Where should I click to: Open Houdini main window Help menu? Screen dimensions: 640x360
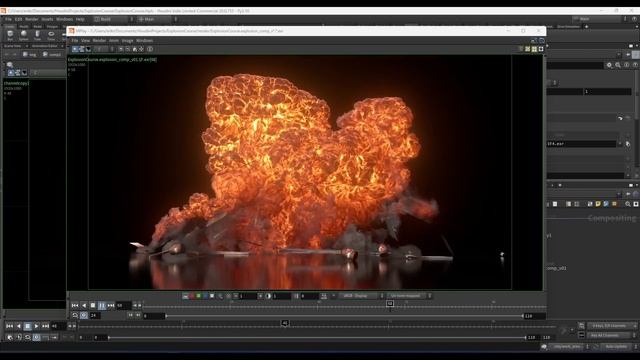[x=80, y=19]
